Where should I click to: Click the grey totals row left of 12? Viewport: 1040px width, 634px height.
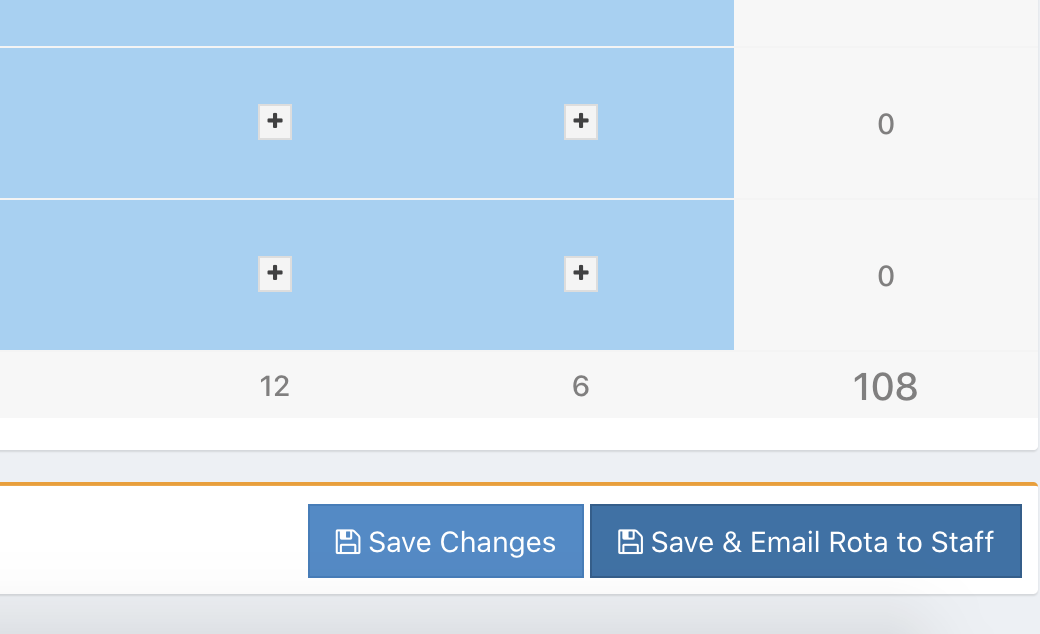(x=120, y=386)
